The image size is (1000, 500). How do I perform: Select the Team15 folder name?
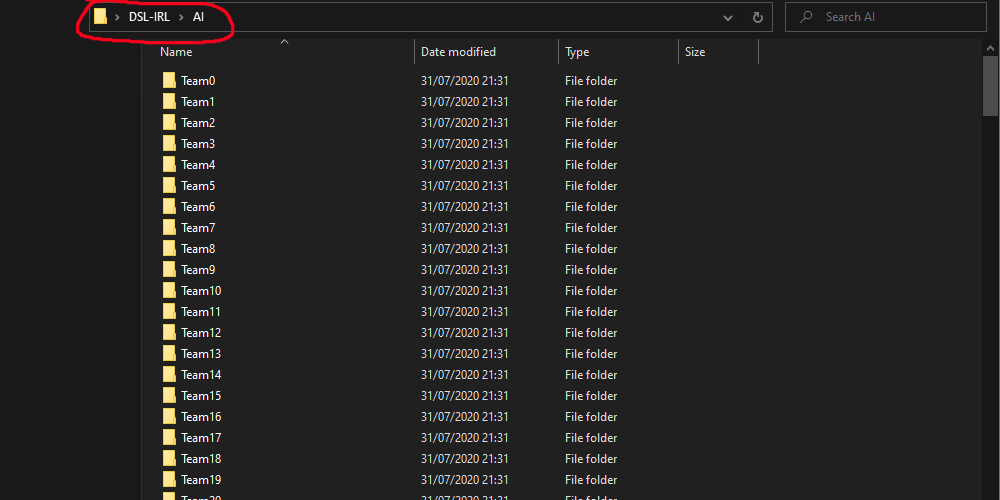click(x=201, y=396)
